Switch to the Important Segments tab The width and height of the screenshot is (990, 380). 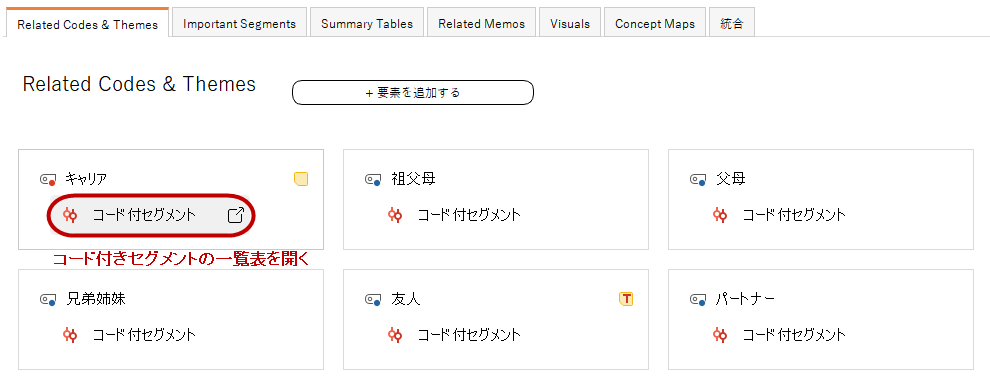tap(239, 24)
